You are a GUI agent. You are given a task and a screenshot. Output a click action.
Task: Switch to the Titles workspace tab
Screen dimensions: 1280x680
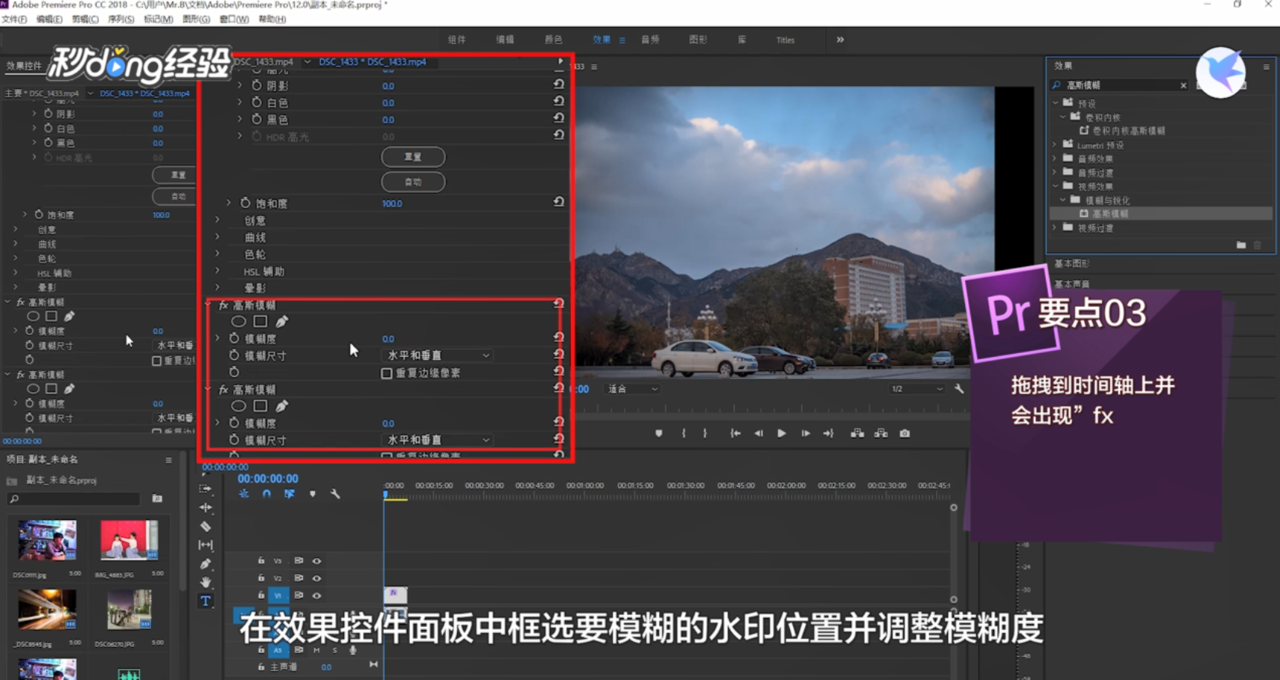pos(786,40)
